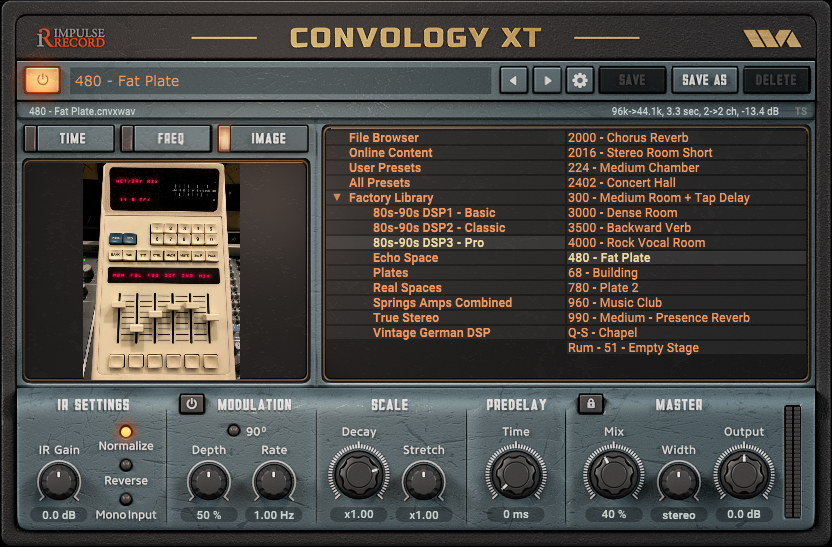Collapse the Factory Library triangle
This screenshot has height=547, width=832.
click(x=337, y=197)
